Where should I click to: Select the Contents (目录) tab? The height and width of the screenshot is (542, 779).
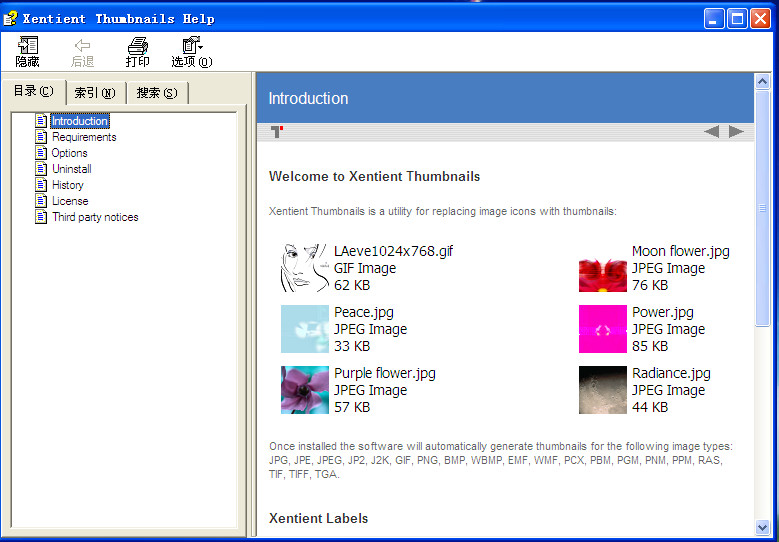[33, 92]
